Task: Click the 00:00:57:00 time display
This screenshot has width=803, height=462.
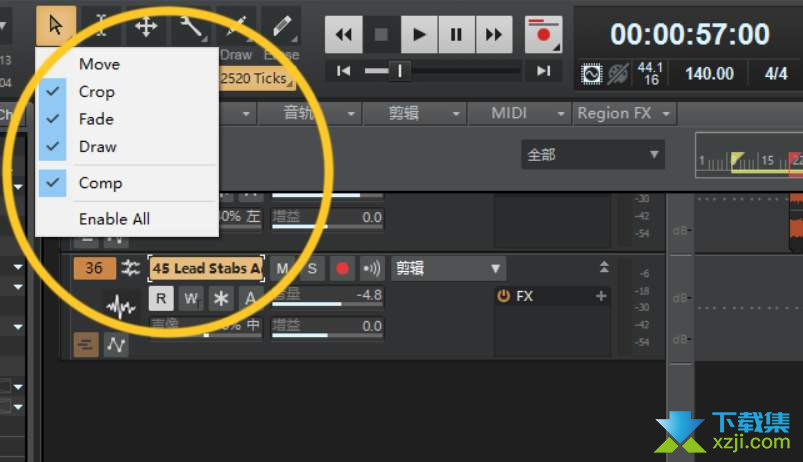Action: (689, 34)
